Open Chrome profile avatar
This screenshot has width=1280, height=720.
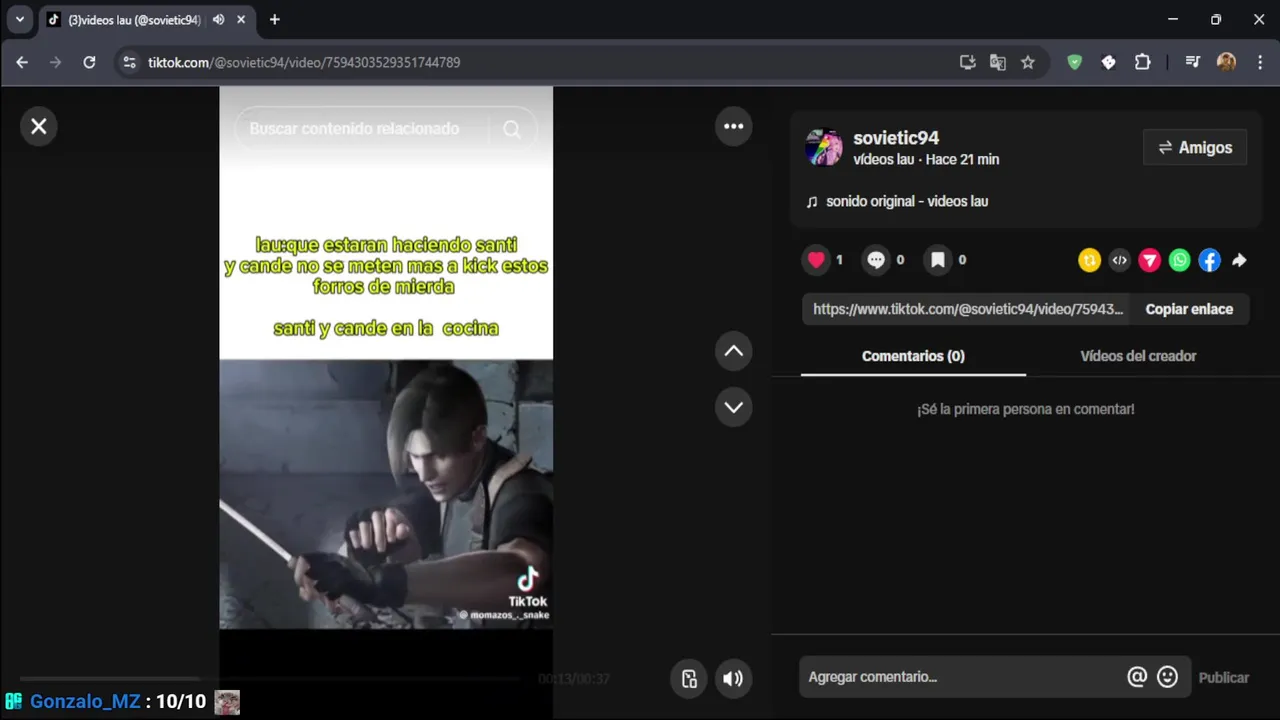[1226, 62]
